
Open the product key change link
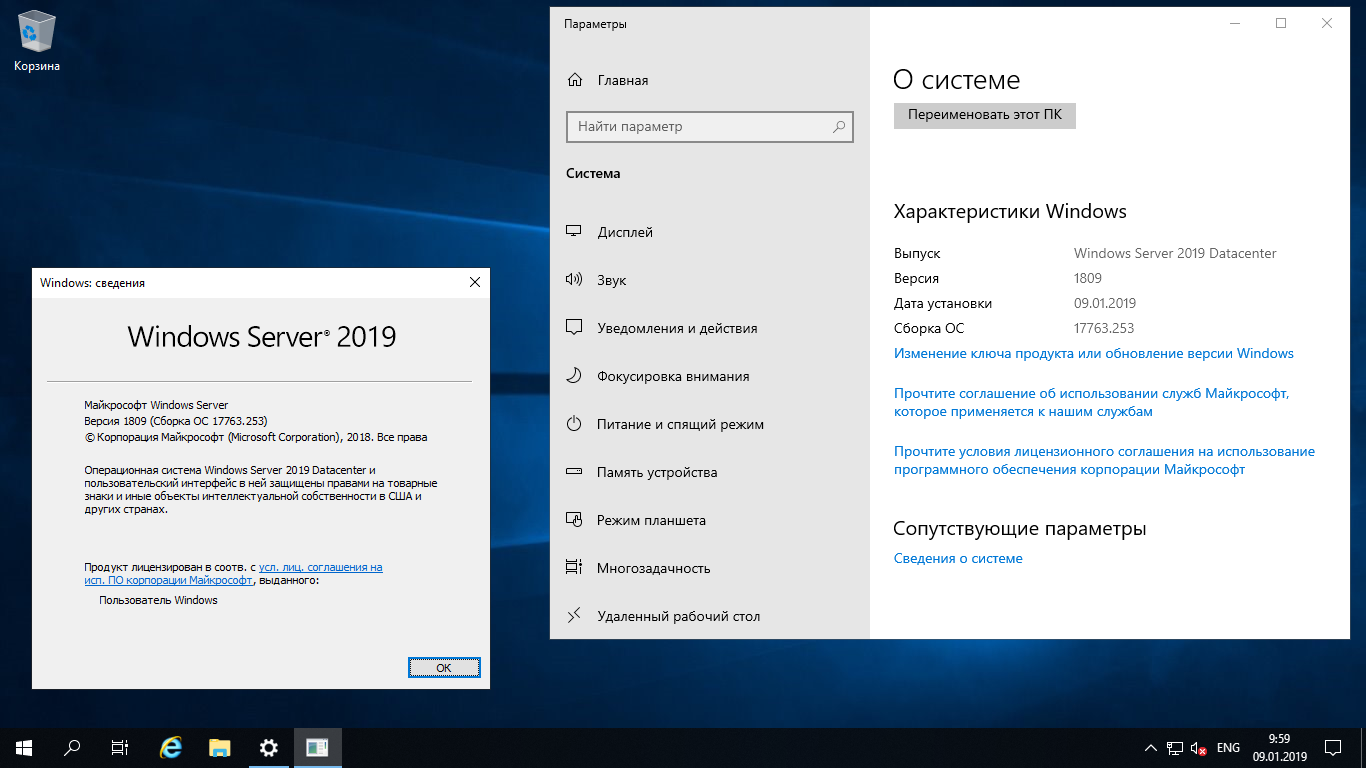pos(1094,353)
